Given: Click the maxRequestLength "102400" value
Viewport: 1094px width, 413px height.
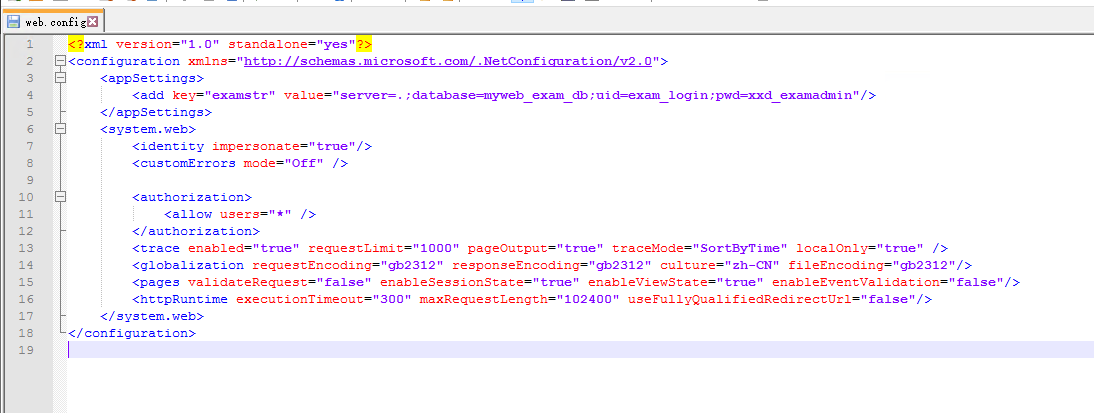Looking at the screenshot, I should click(x=588, y=299).
